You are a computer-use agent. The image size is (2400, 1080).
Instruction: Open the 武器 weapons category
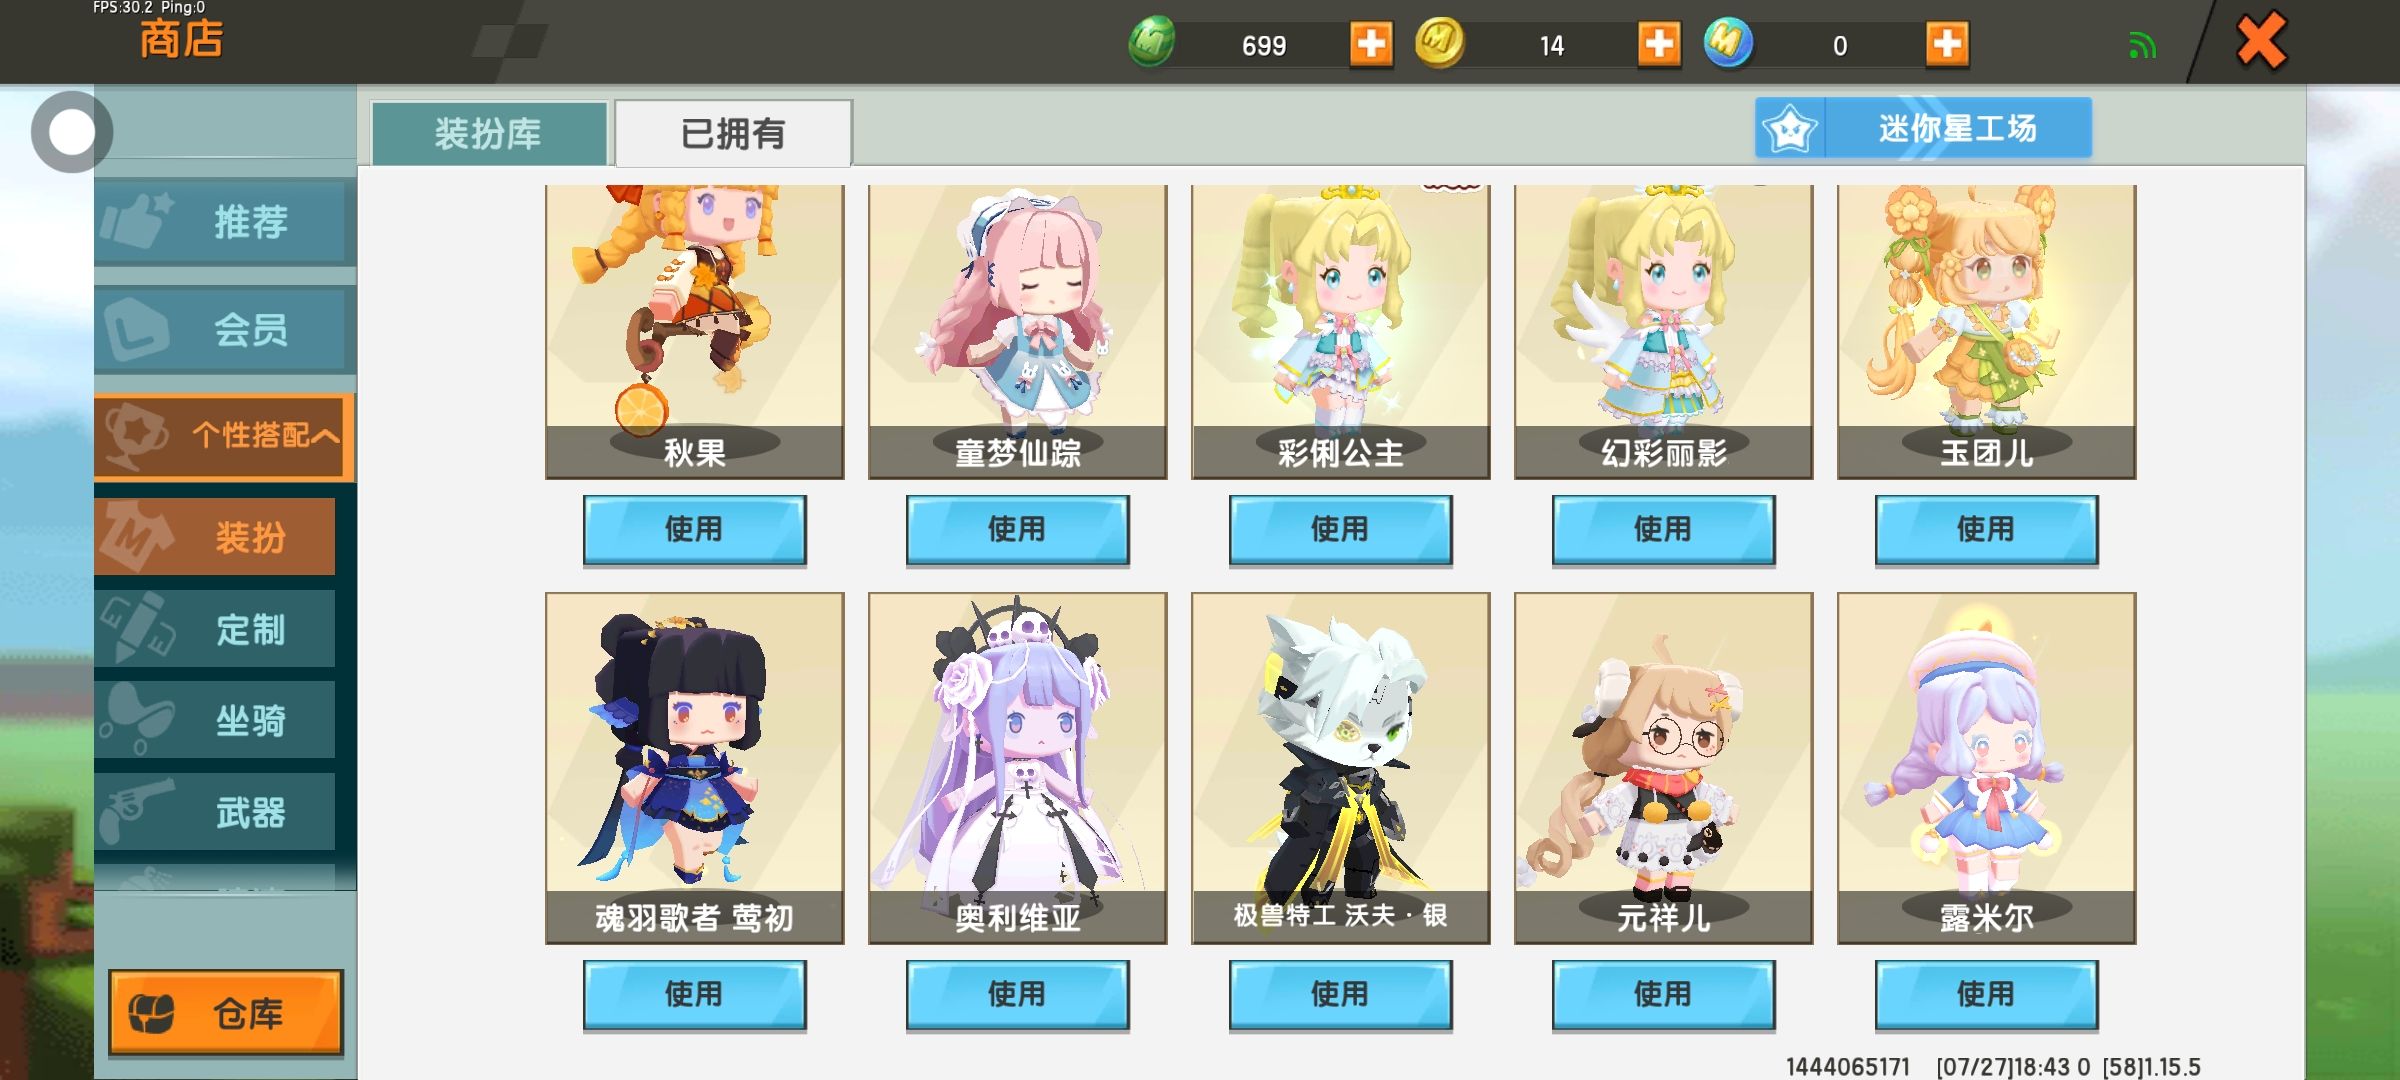pos(215,812)
